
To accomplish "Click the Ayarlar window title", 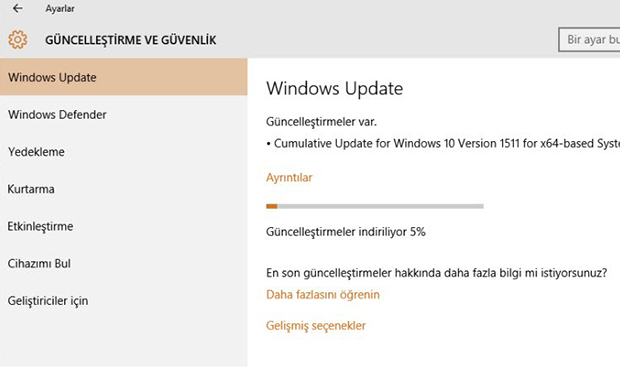I will pyautogui.click(x=60, y=9).
